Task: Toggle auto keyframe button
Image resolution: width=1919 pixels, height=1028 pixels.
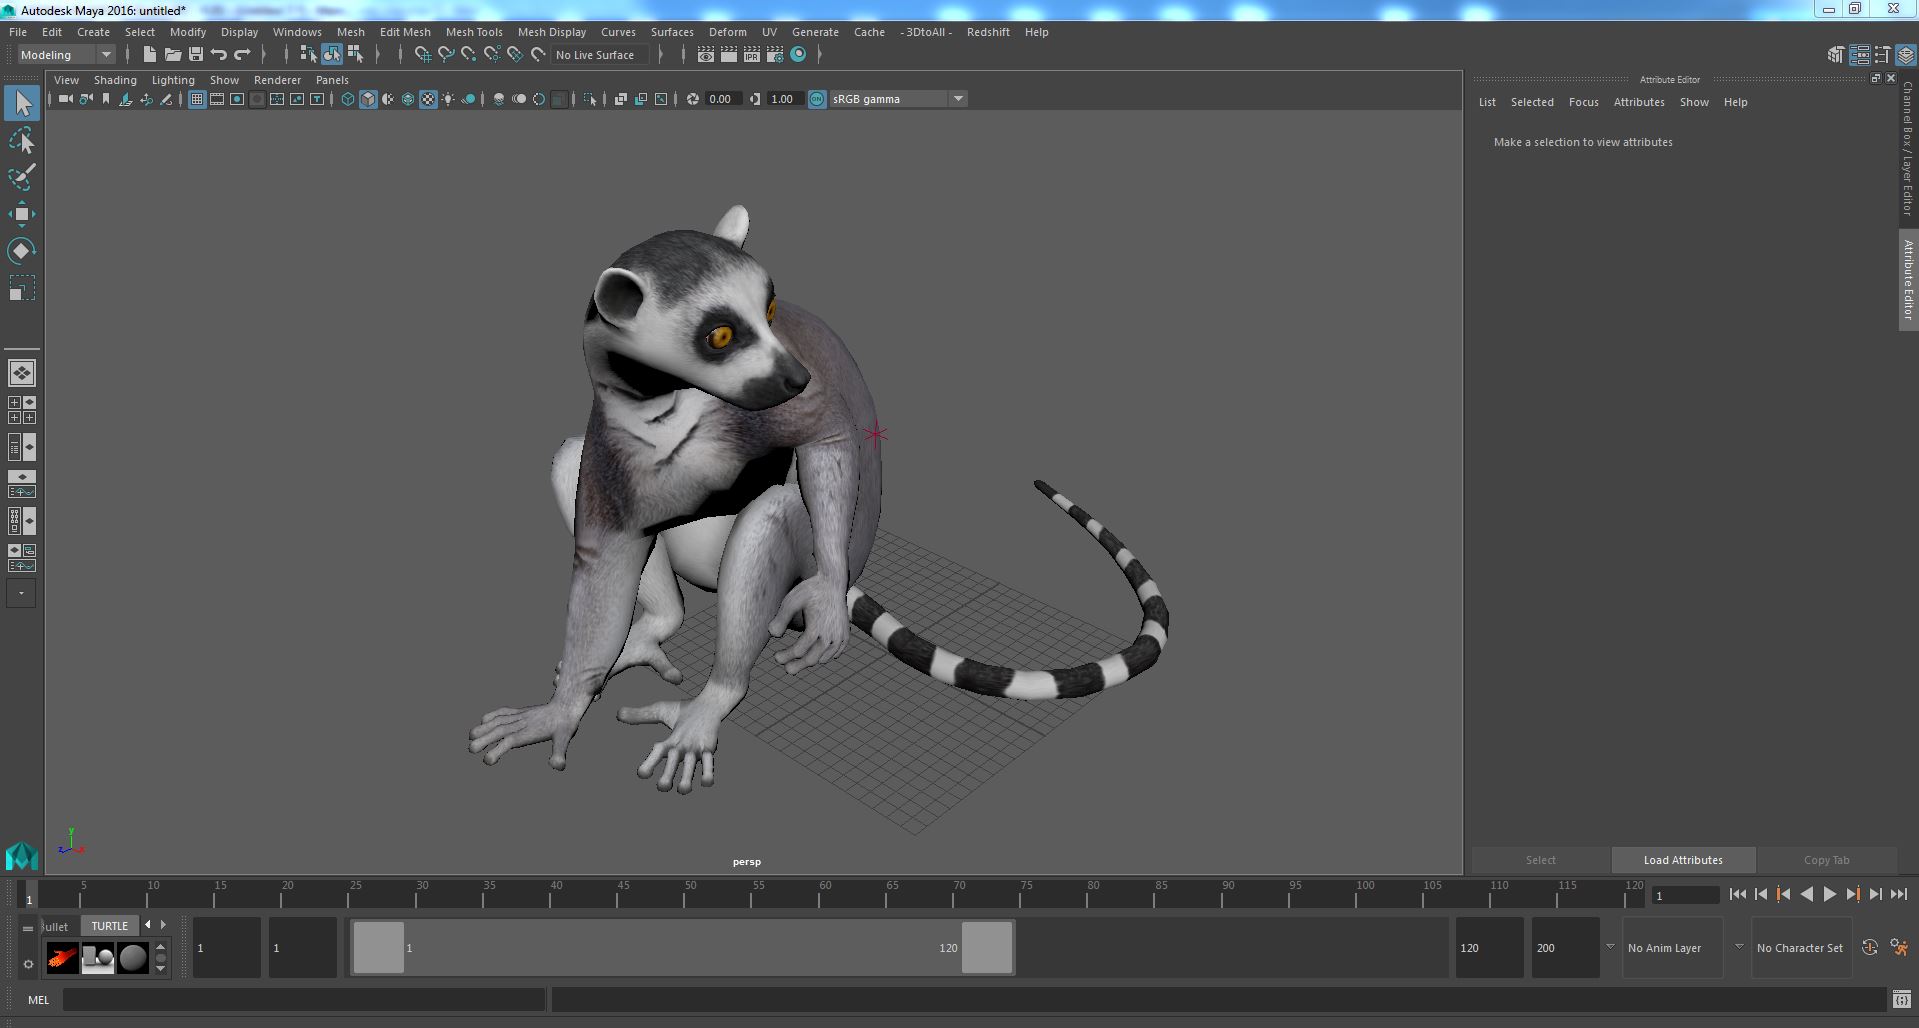Action: (1869, 947)
